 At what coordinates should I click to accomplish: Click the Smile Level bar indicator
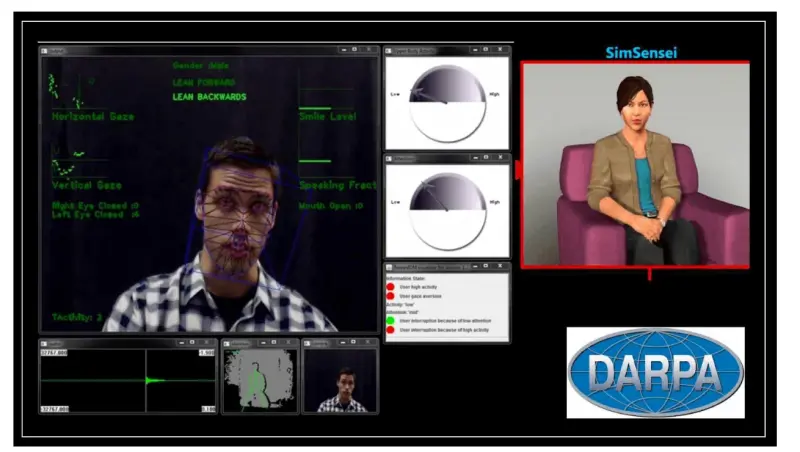point(315,108)
